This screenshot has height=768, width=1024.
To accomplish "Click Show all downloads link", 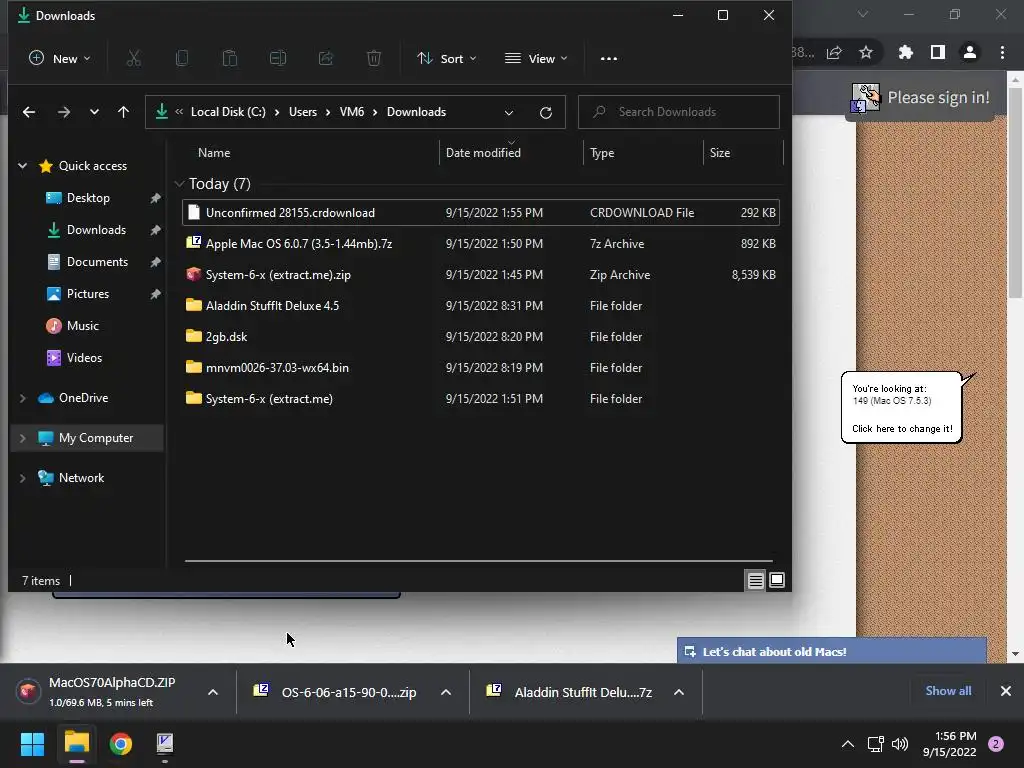I will tap(948, 691).
